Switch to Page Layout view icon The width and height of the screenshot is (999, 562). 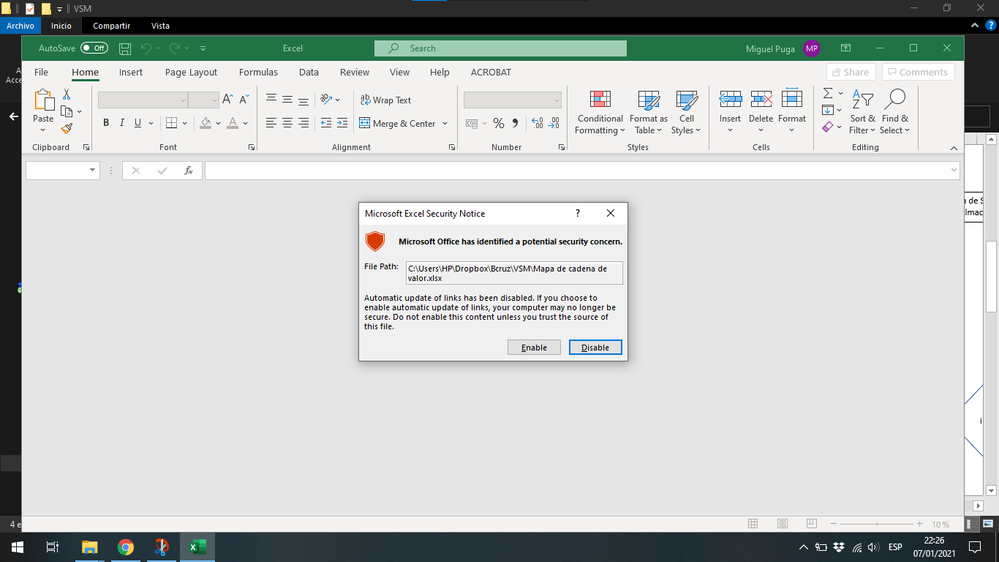coord(782,524)
